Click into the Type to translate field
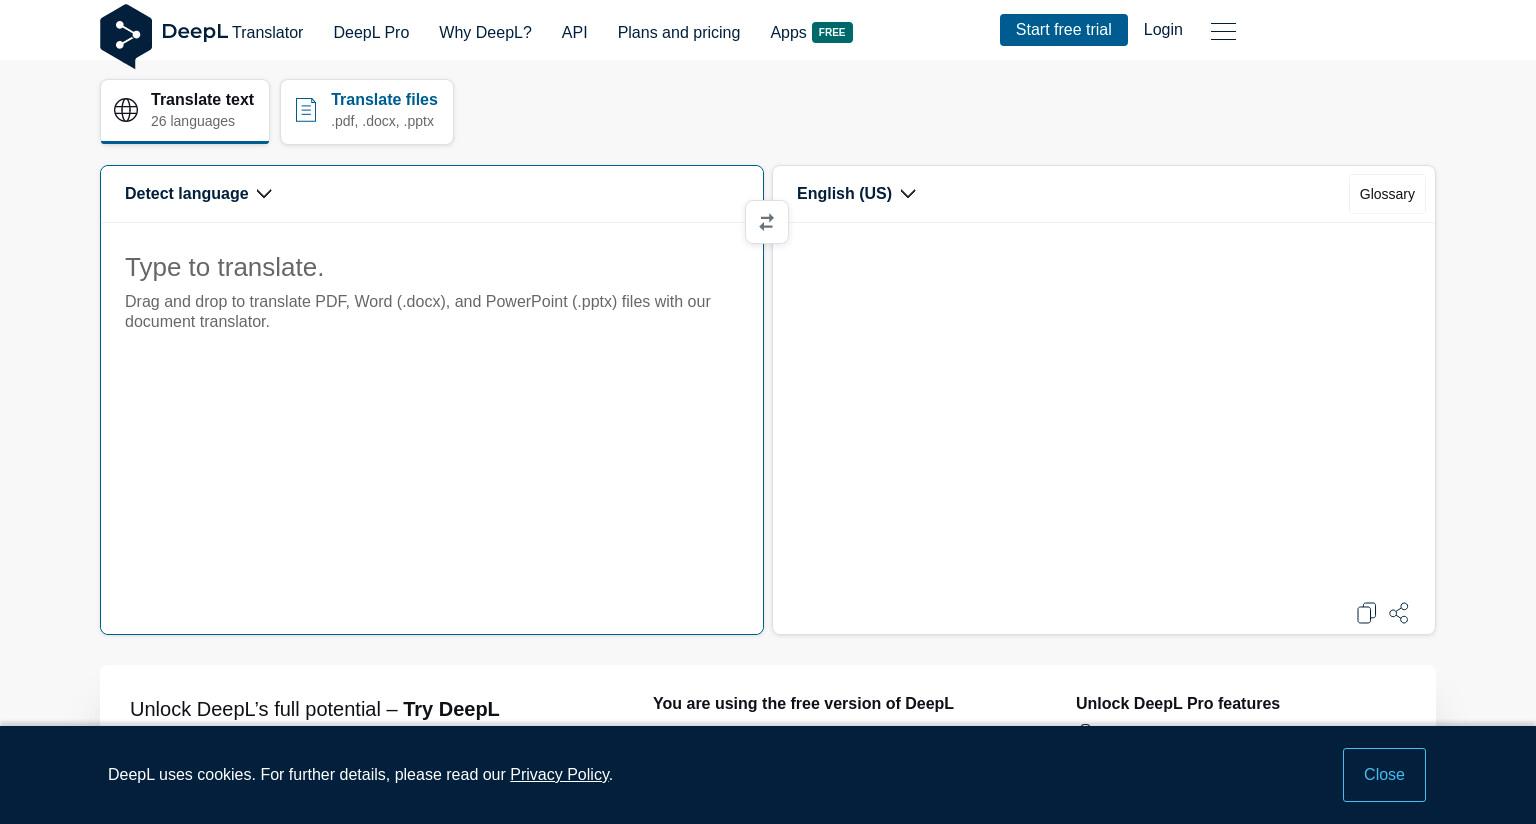The width and height of the screenshot is (1536, 824). [432, 428]
